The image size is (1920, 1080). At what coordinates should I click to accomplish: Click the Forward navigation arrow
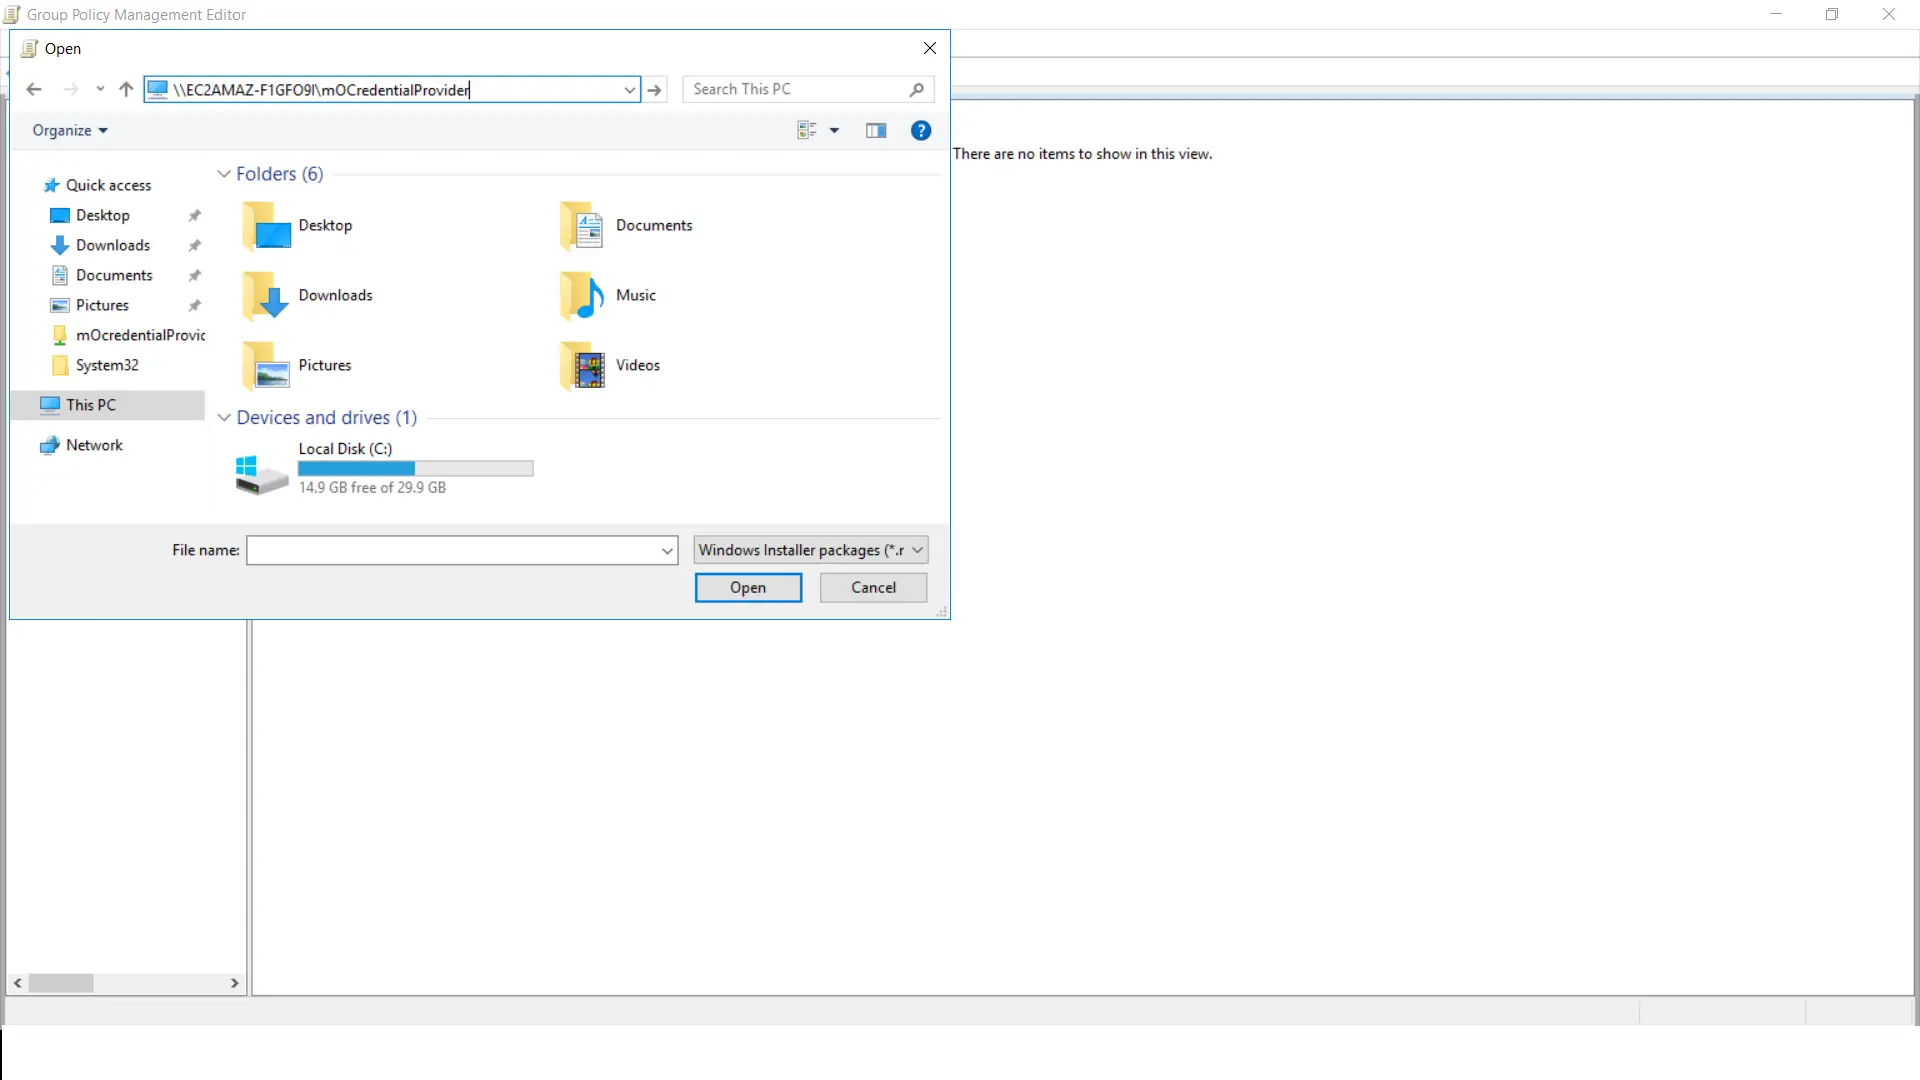71,90
